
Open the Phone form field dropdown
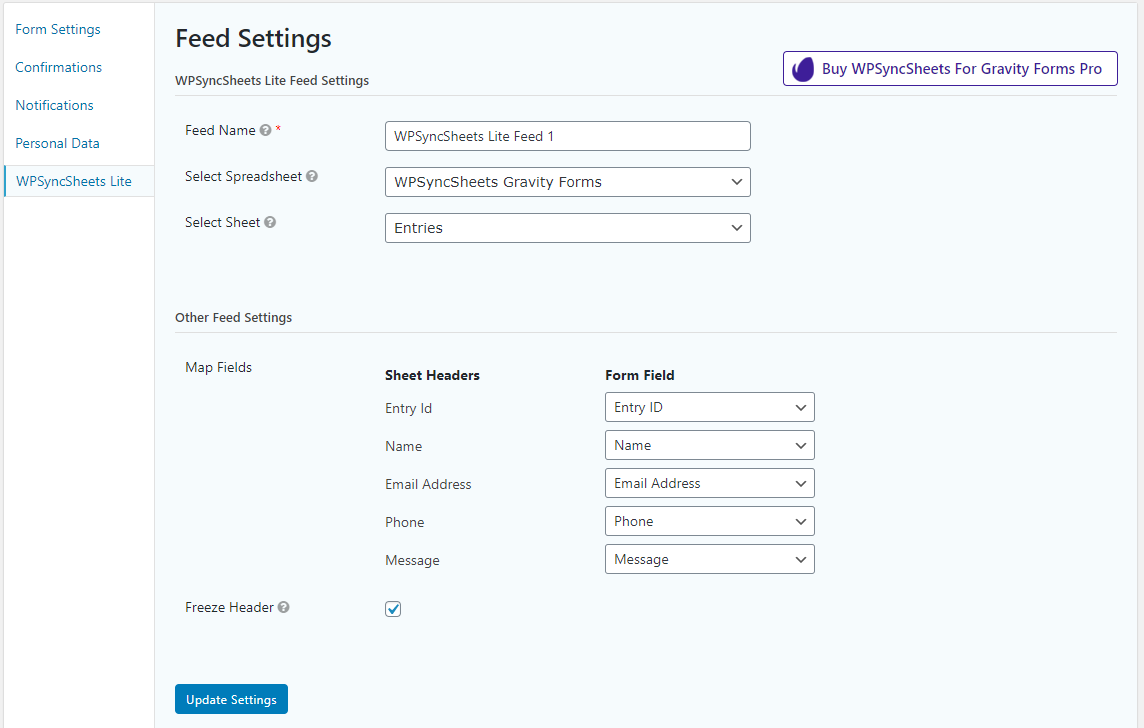click(710, 522)
